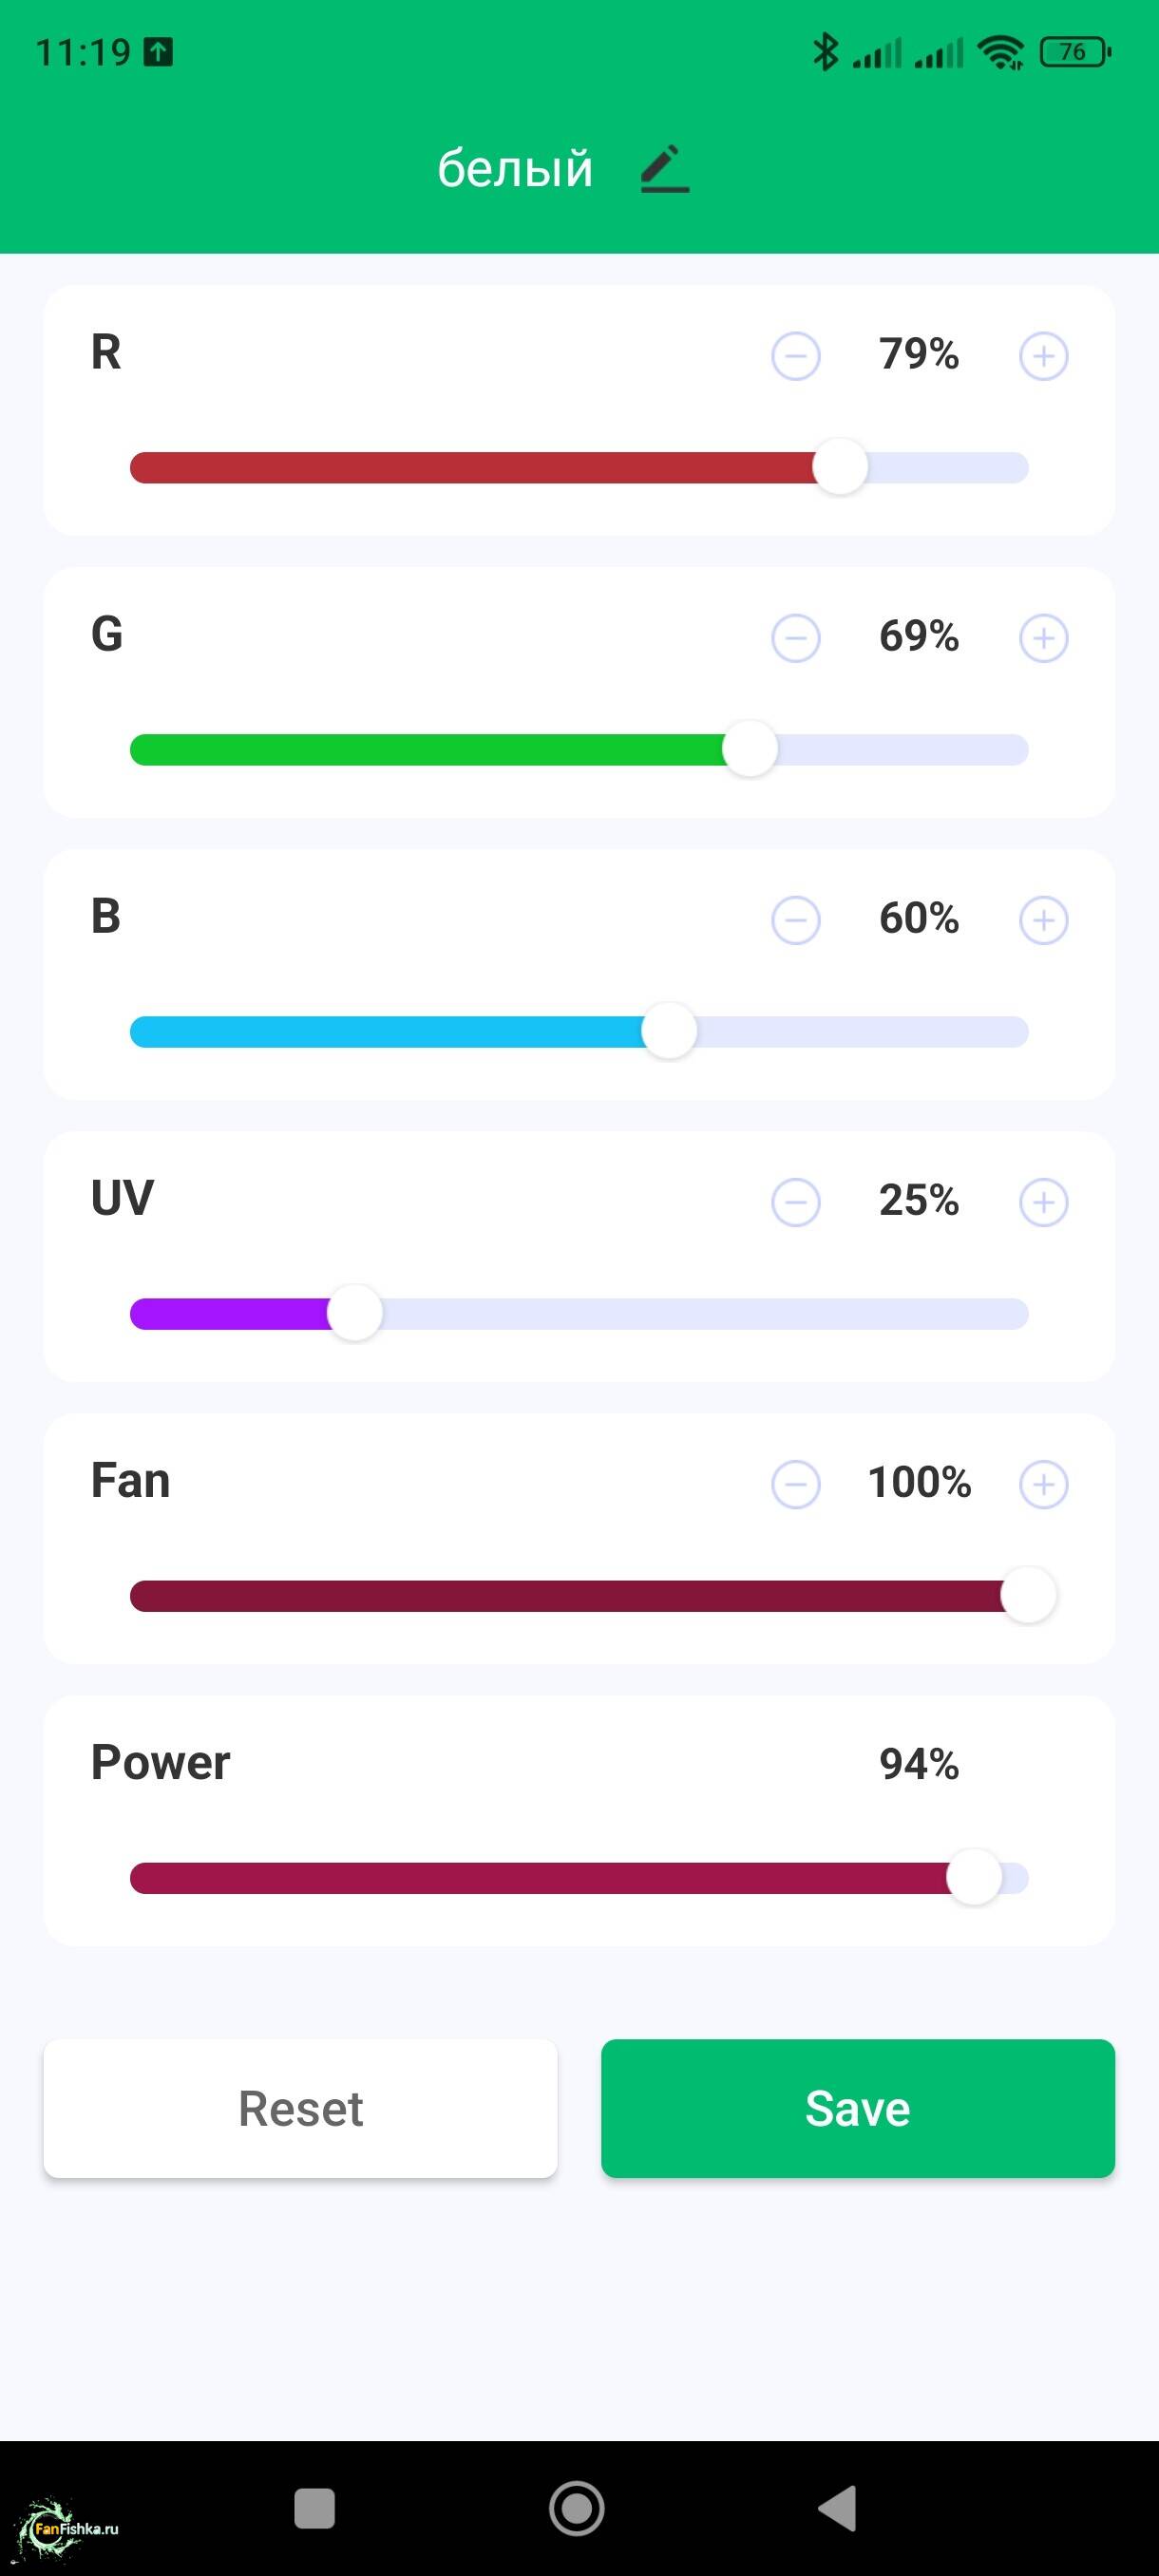Click the Reset button
This screenshot has height=2576, width=1159.
coord(300,2108)
